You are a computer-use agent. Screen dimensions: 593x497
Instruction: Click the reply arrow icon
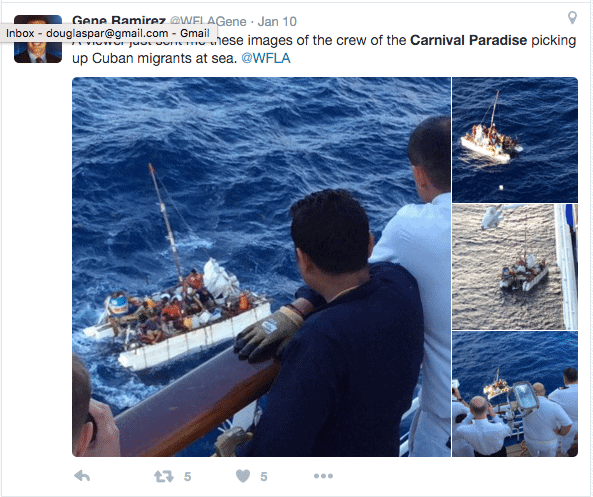pyautogui.click(x=82, y=476)
